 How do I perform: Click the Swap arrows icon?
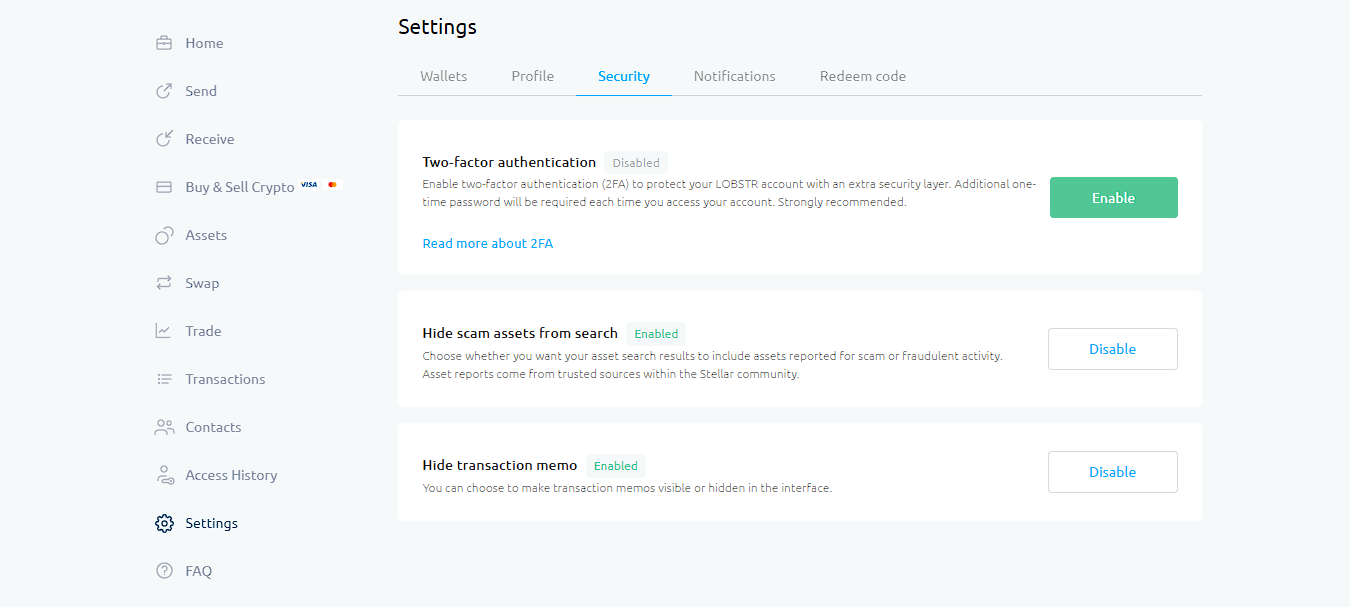164,283
